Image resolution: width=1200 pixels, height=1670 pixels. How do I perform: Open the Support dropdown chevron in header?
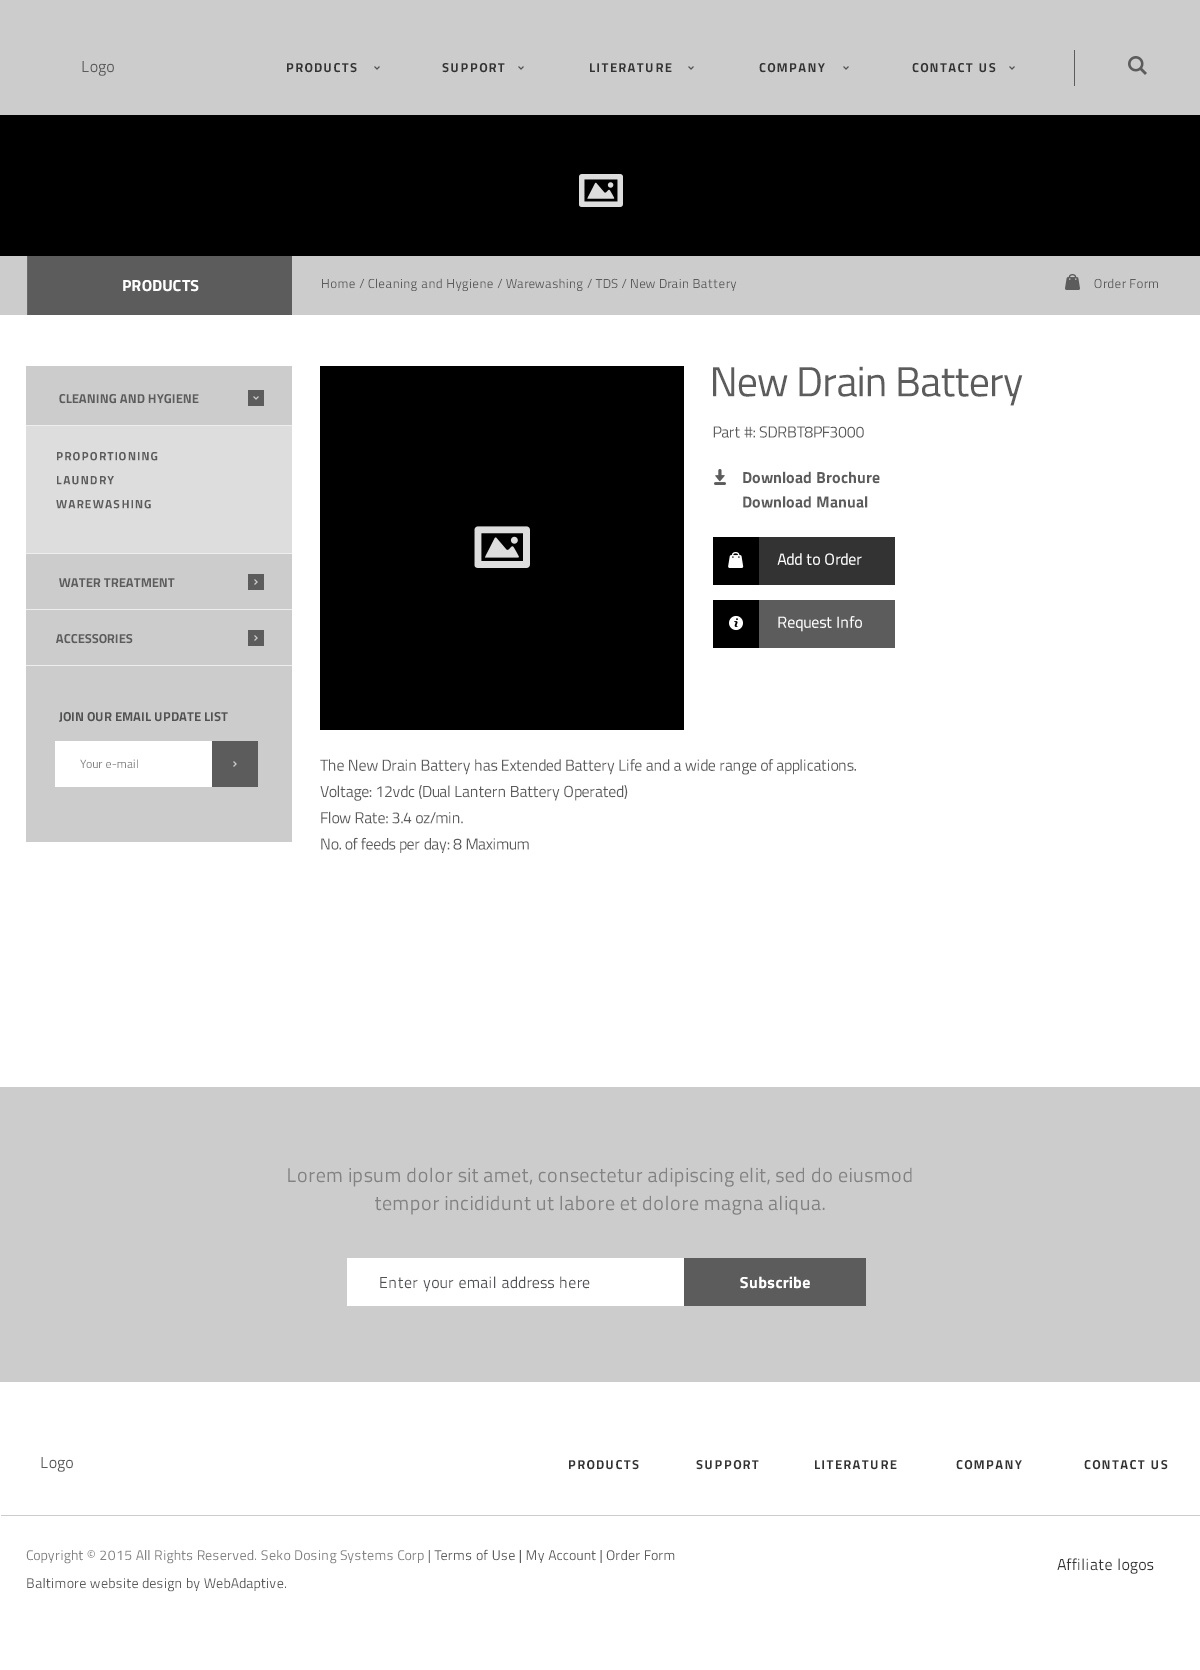coord(522,68)
